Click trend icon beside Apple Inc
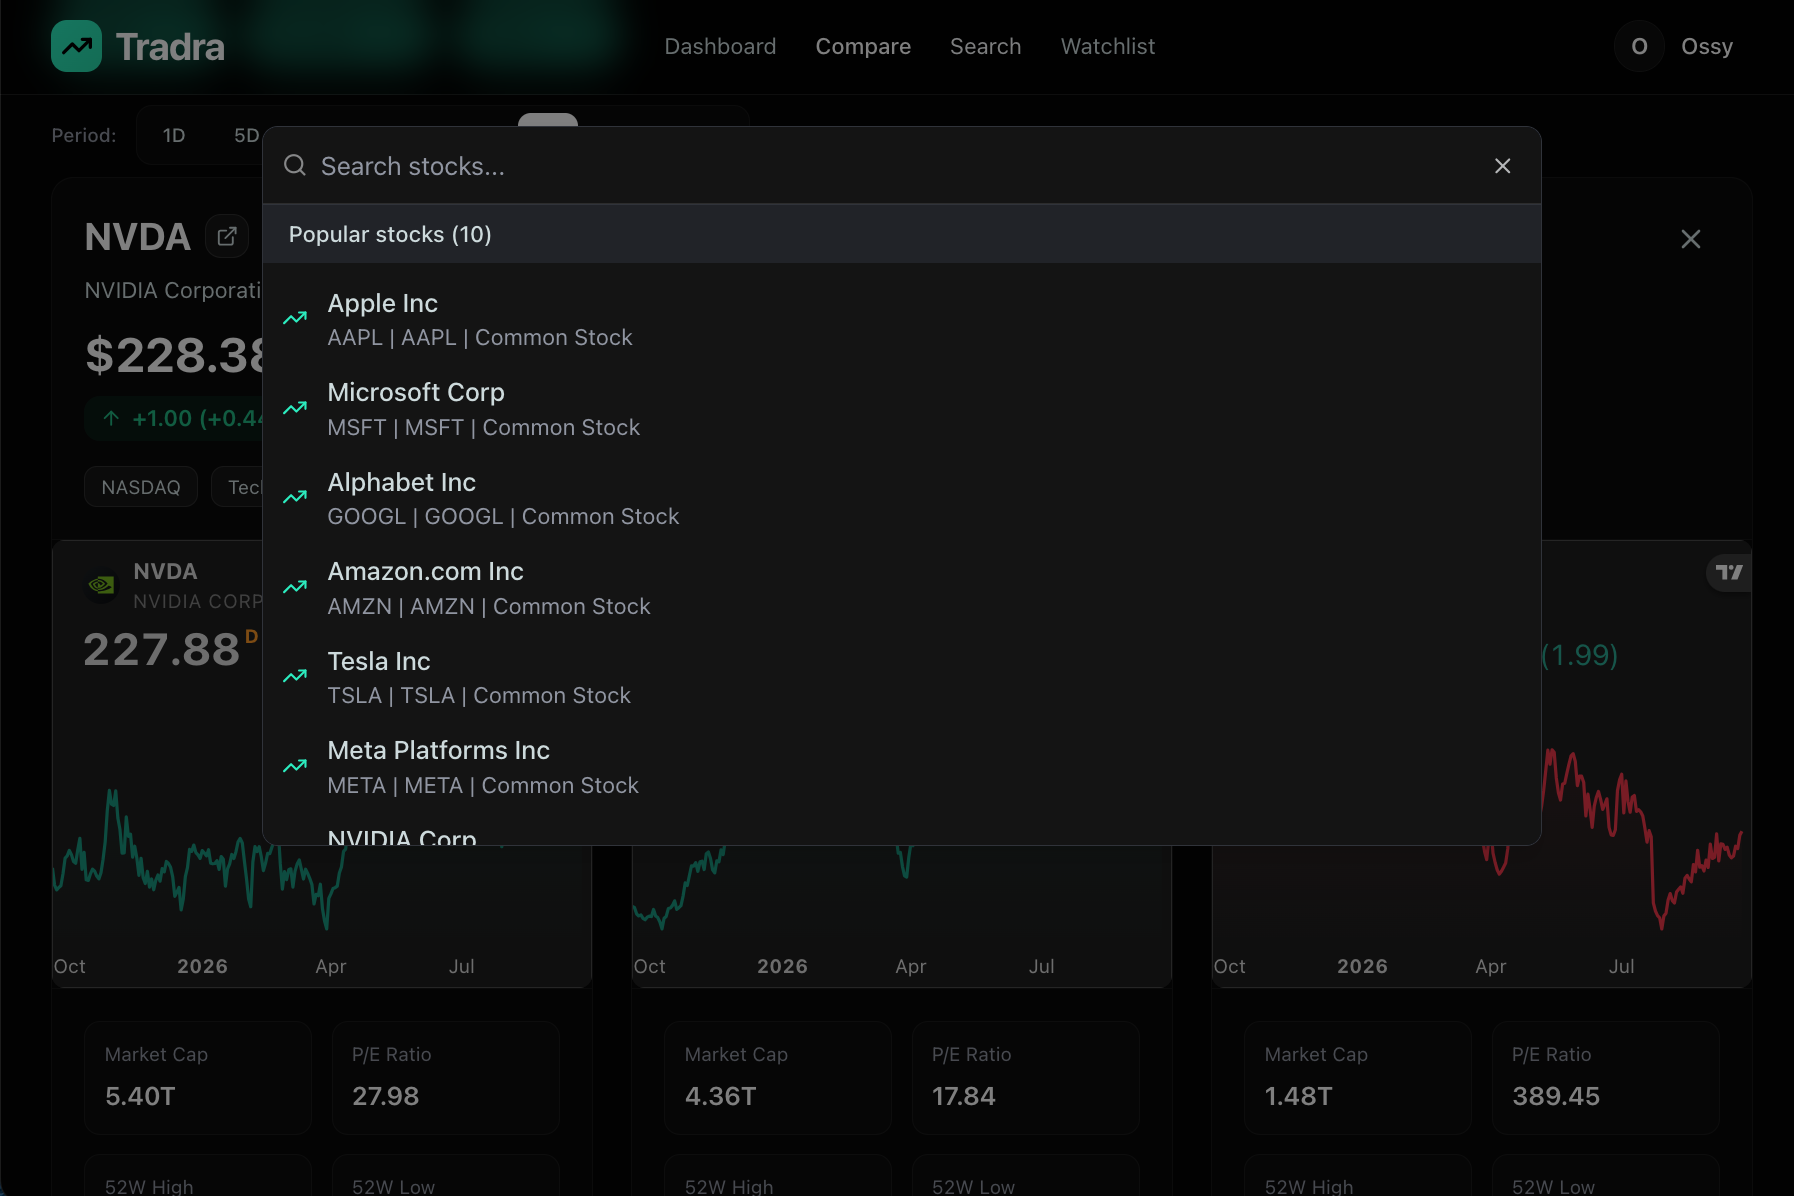 pos(295,318)
